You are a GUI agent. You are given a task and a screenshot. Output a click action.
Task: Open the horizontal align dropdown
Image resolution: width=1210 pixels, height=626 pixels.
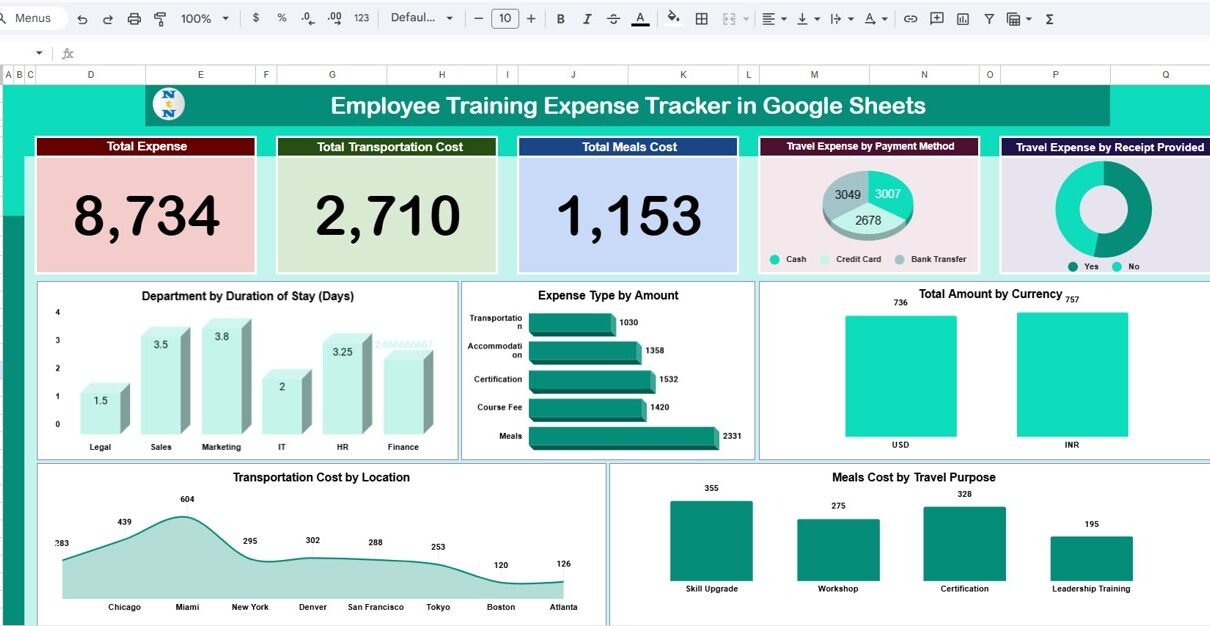773,19
